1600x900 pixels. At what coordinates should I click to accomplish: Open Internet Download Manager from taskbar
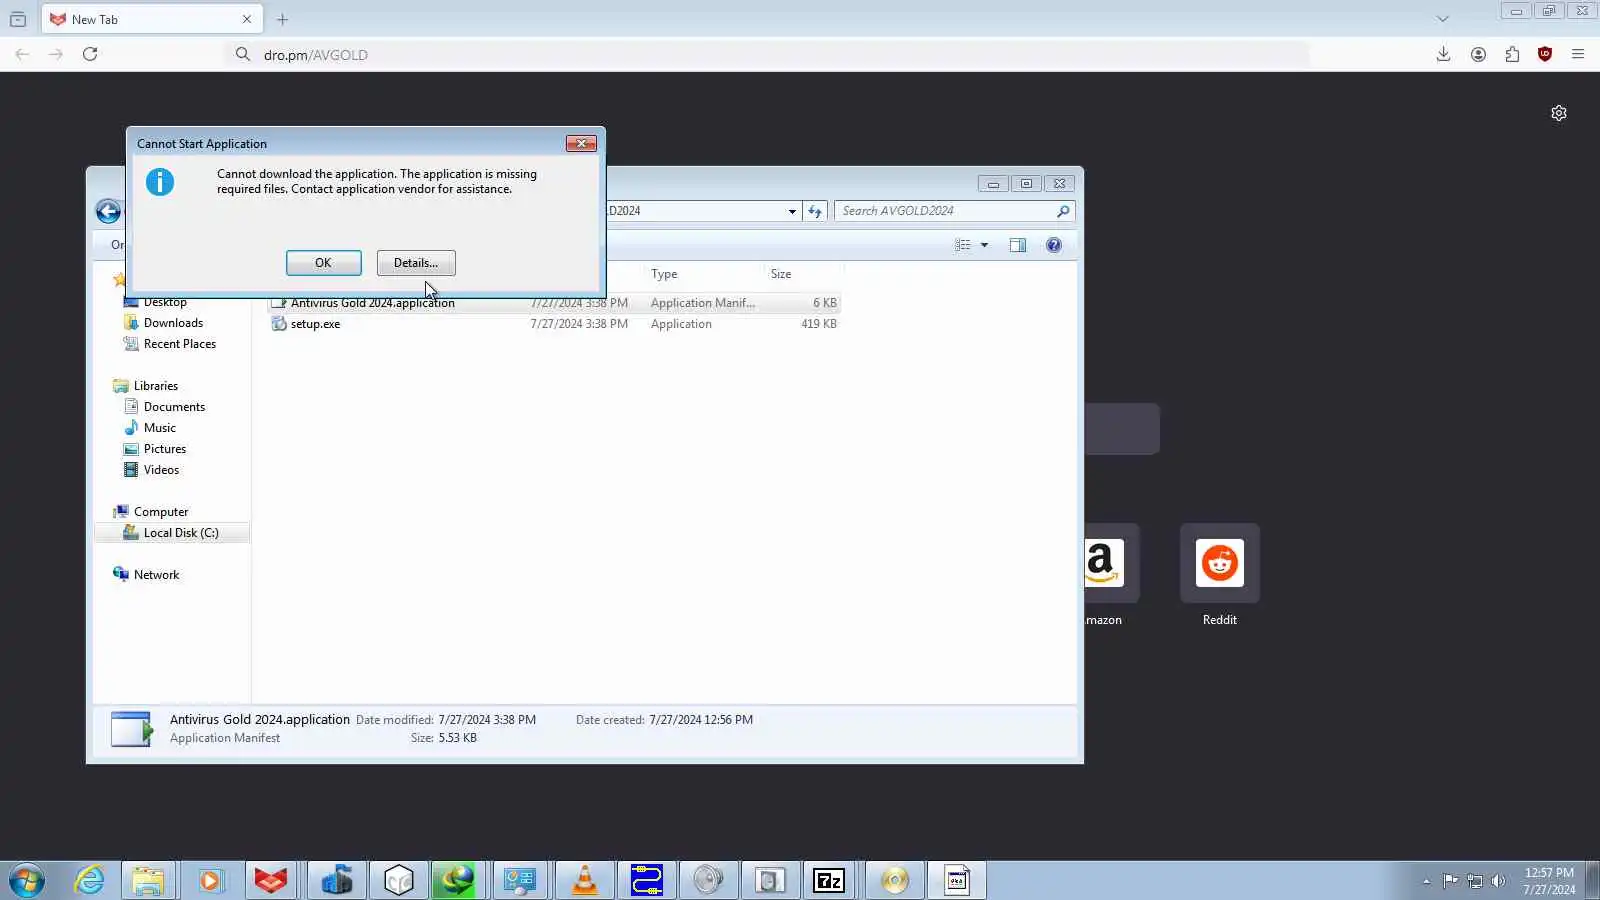click(x=459, y=880)
